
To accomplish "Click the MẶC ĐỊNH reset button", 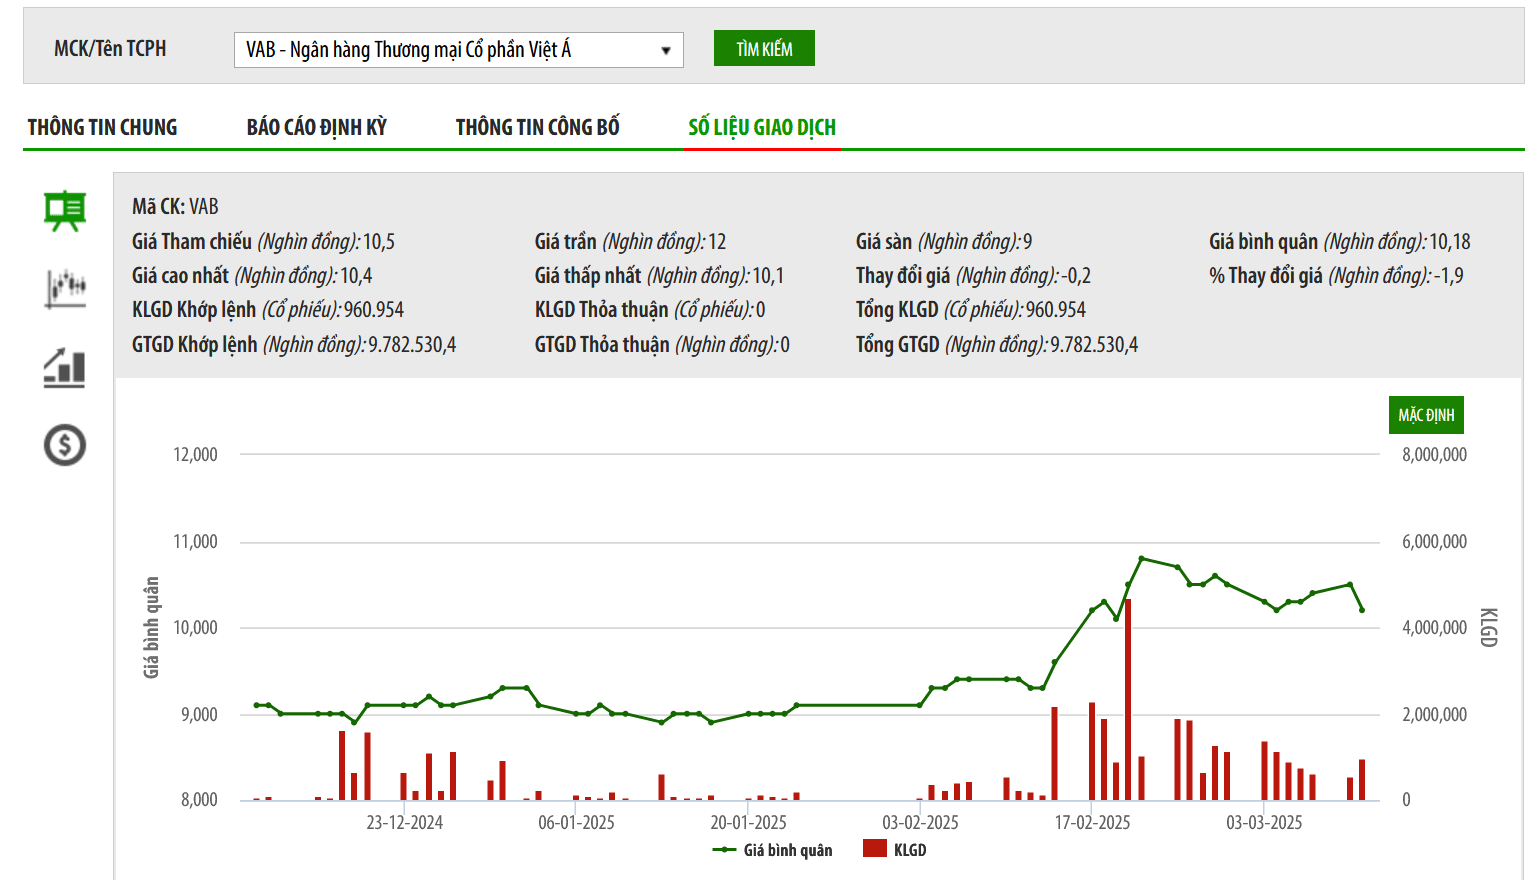I will point(1426,415).
